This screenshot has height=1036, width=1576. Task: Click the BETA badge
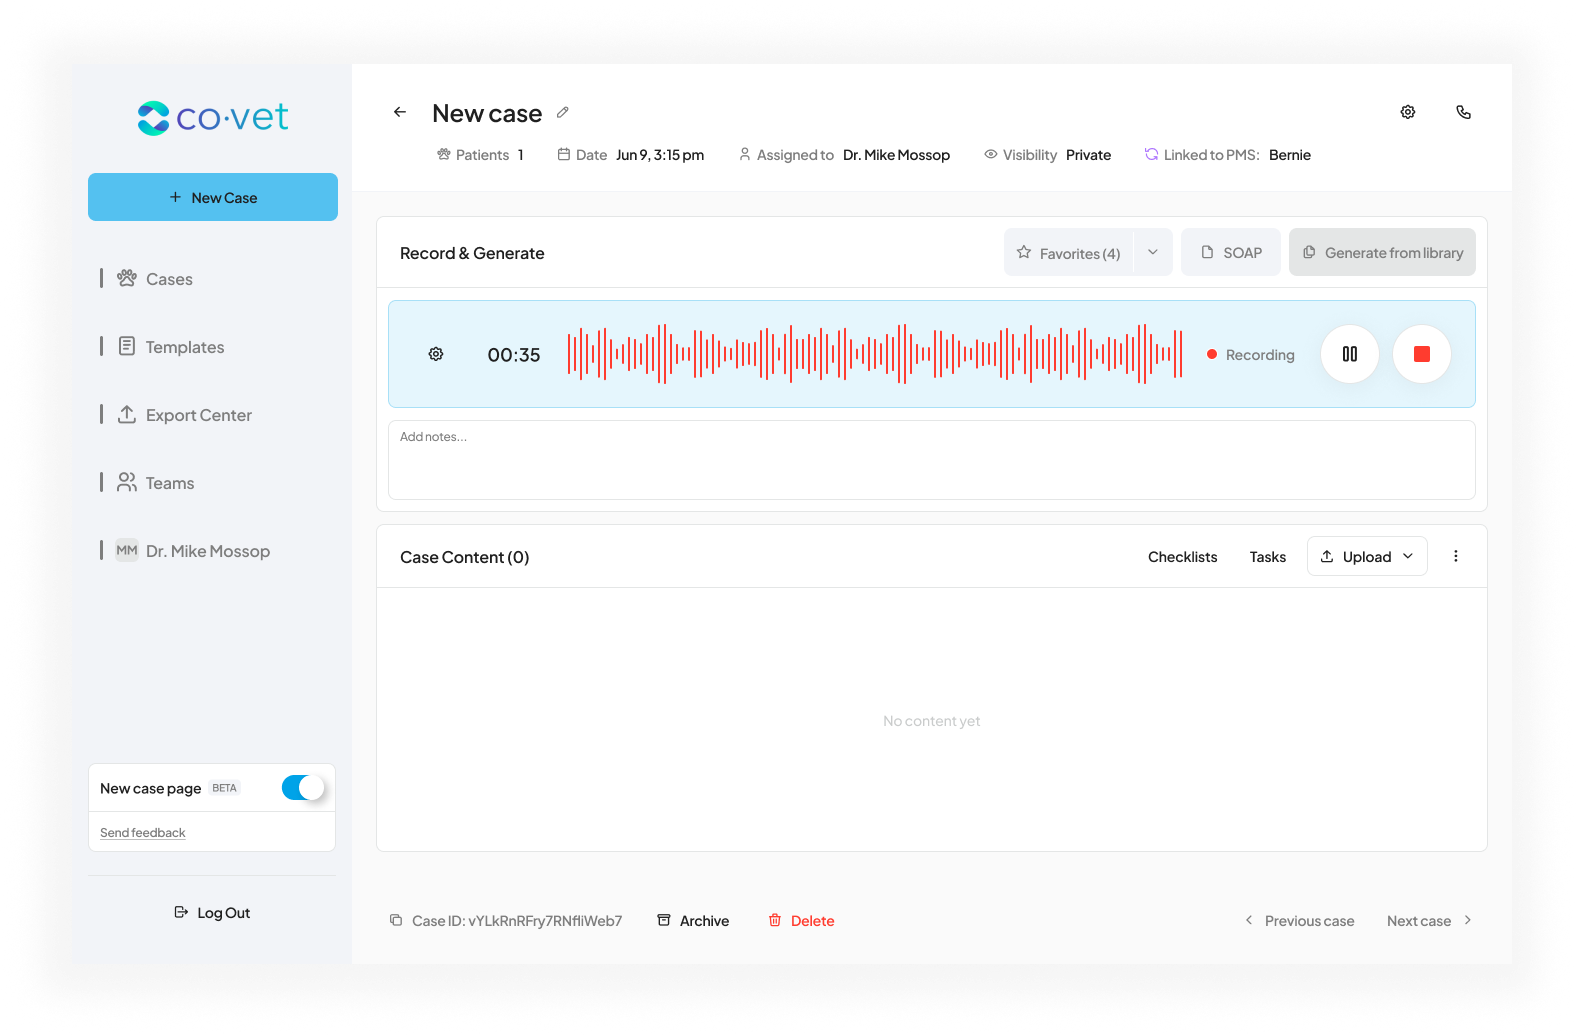[x=225, y=788]
